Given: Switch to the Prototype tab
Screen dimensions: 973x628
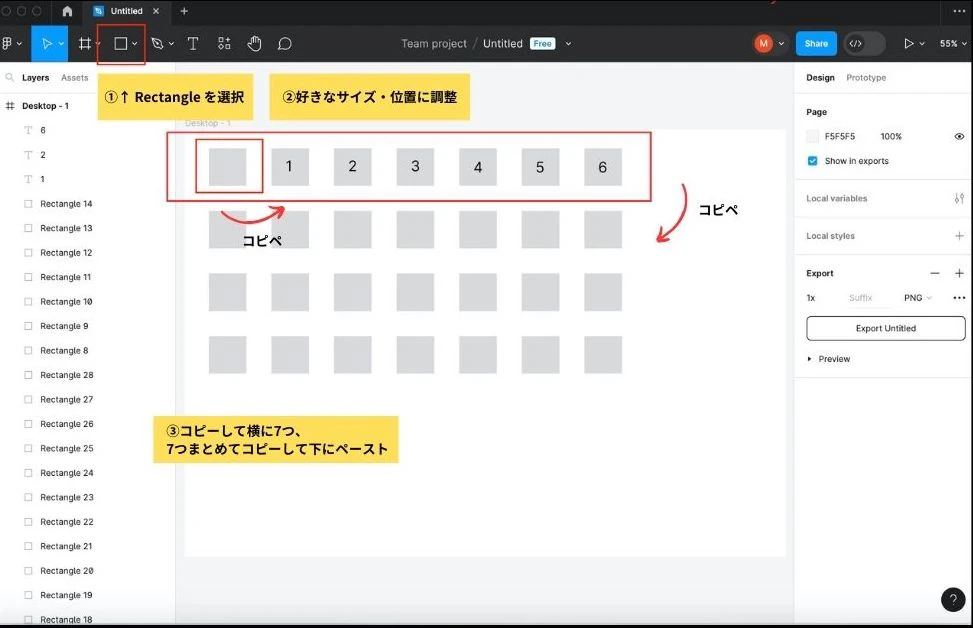Looking at the screenshot, I should [866, 78].
